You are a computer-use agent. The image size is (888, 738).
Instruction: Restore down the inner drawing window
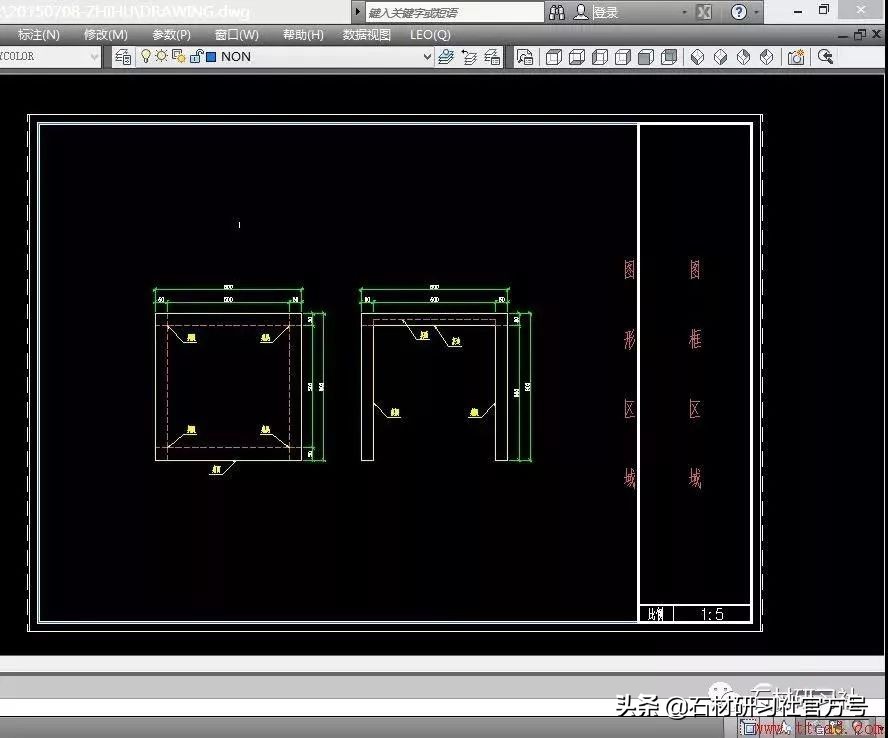pyautogui.click(x=860, y=35)
